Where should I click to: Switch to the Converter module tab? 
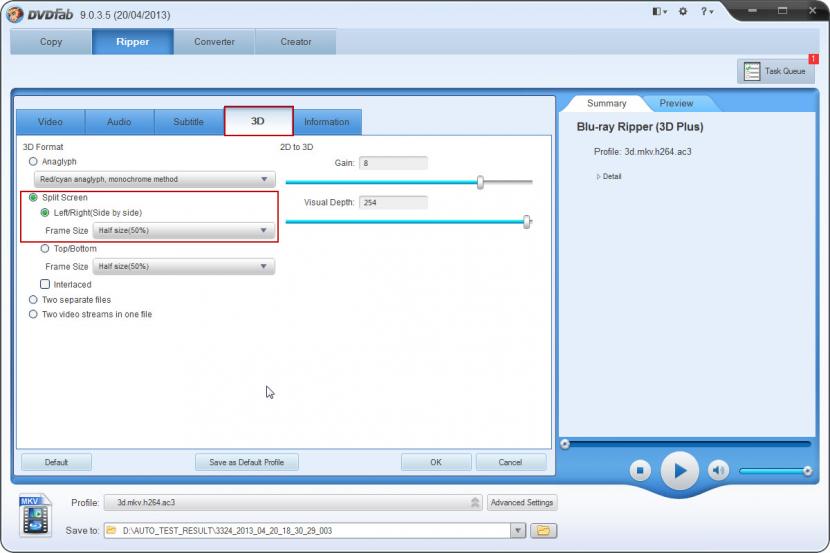[214, 42]
